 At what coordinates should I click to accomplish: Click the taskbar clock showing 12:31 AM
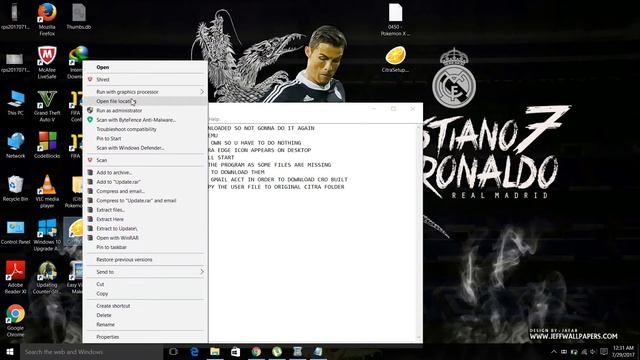[x=623, y=351]
